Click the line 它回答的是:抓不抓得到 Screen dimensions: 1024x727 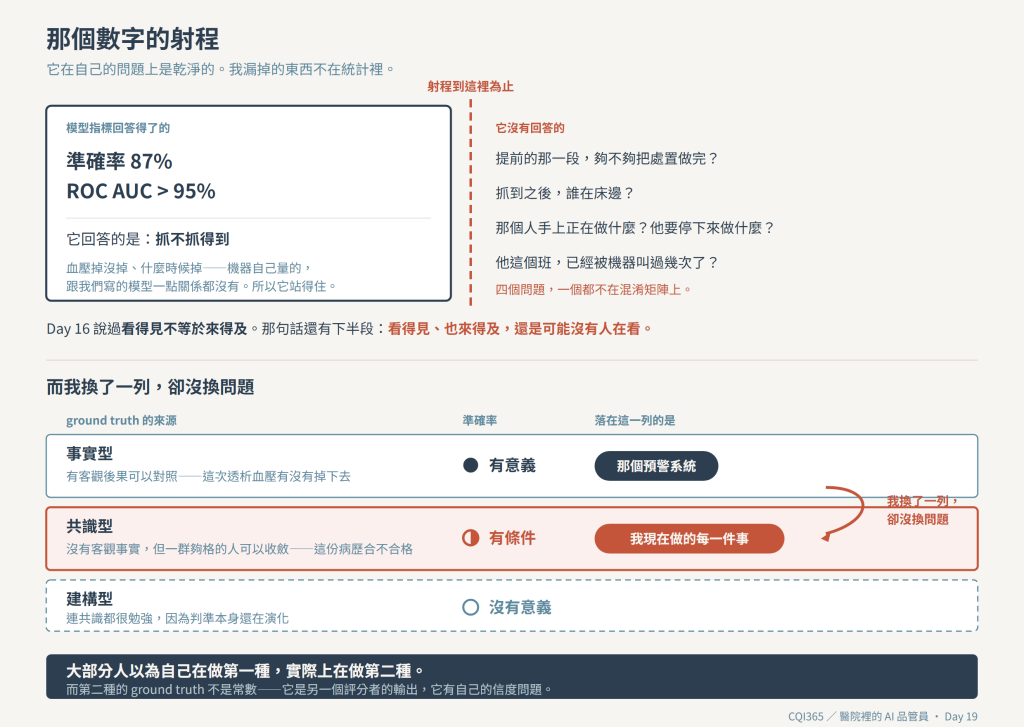148,239
